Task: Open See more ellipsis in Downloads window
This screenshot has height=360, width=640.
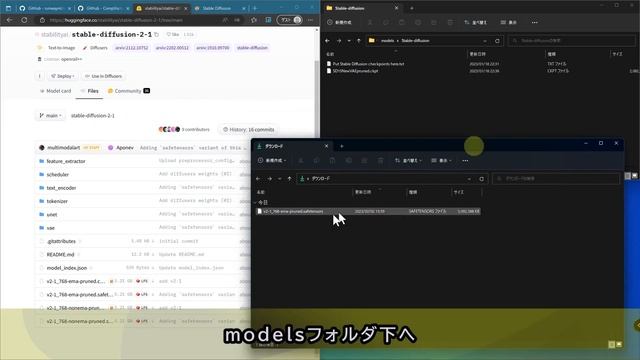Action: pyautogui.click(x=465, y=160)
